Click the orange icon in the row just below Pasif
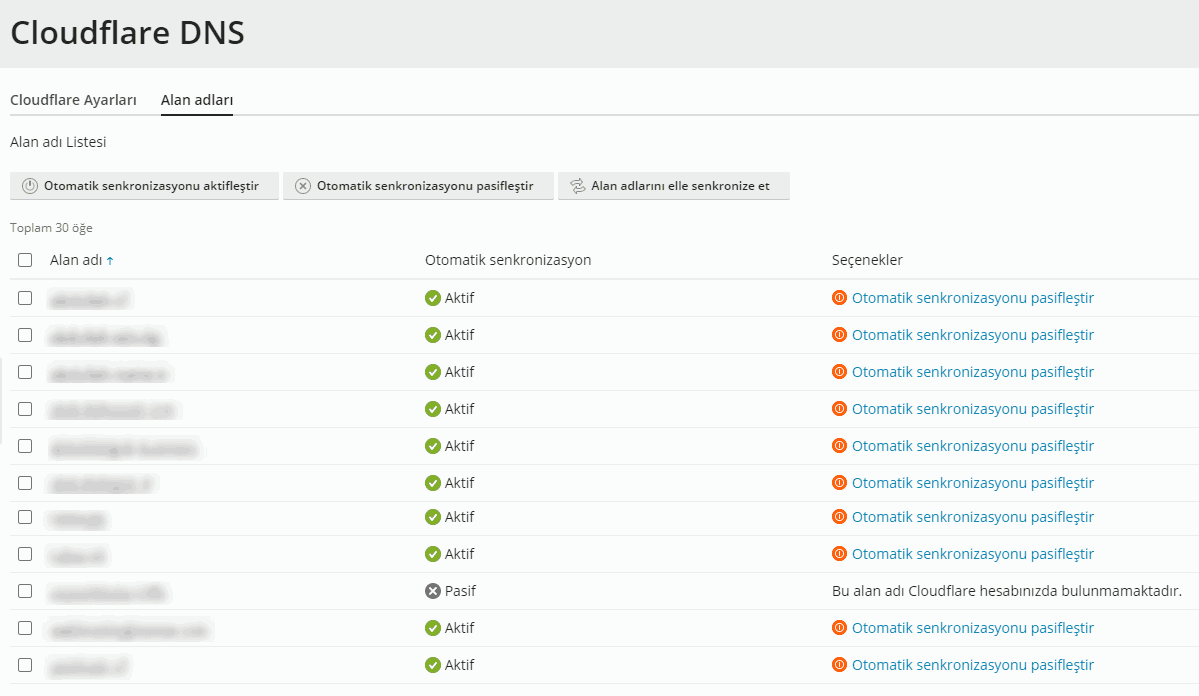The height and width of the screenshot is (696, 1199). point(839,628)
